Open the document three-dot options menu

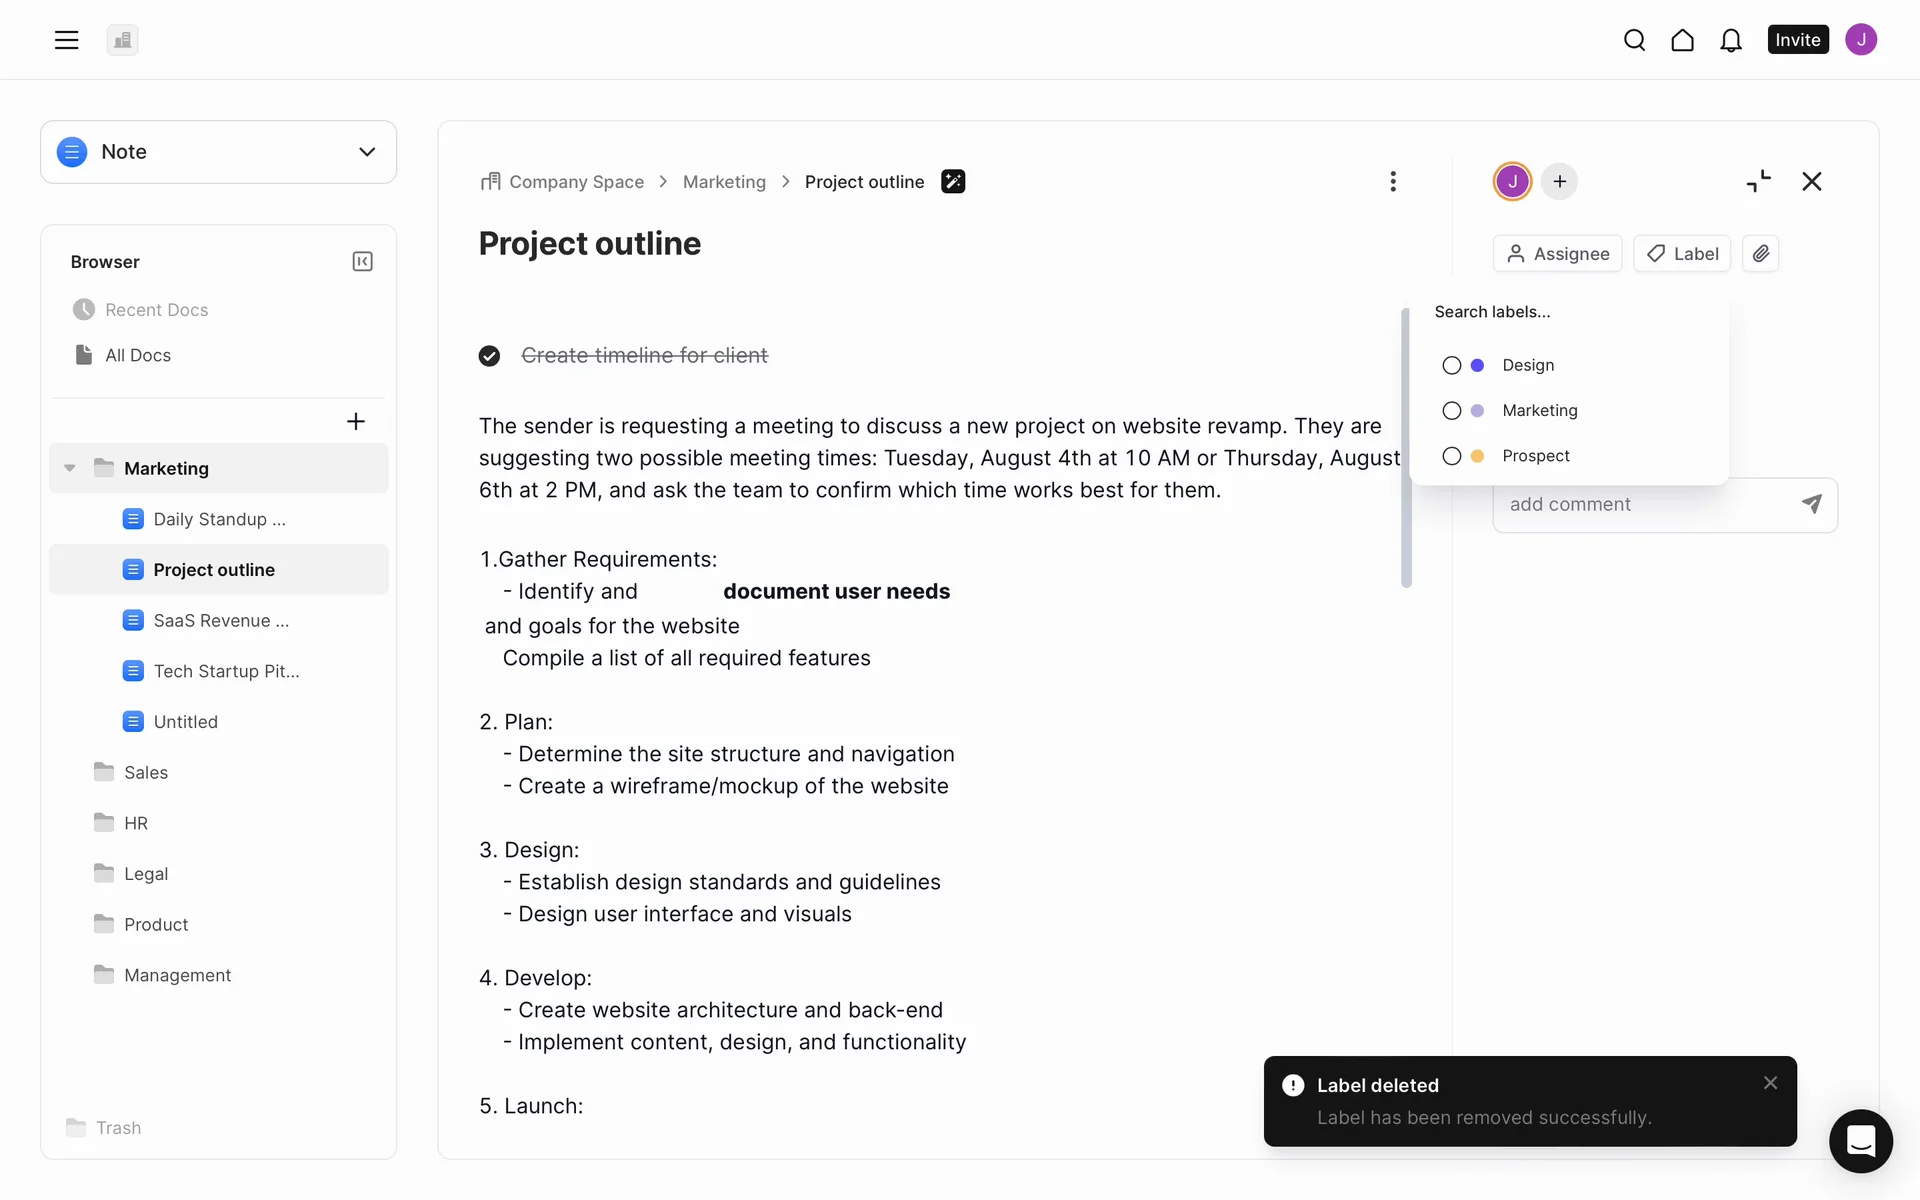click(x=1392, y=182)
